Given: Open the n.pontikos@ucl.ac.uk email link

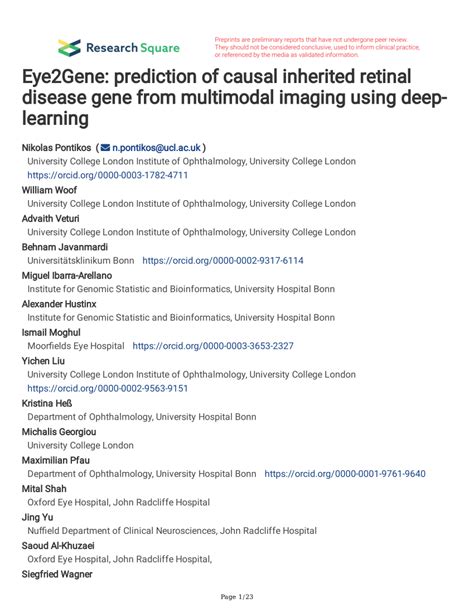Looking at the screenshot, I should coord(156,148).
